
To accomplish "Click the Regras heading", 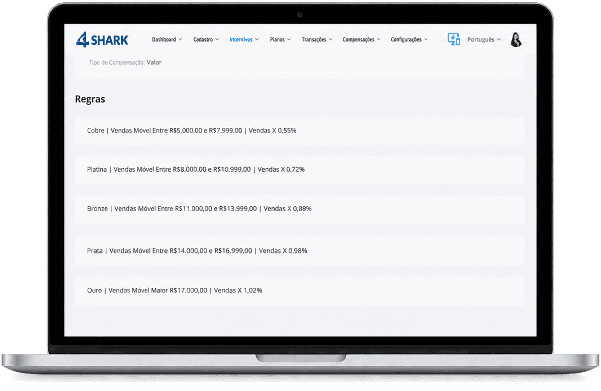I will [x=90, y=99].
